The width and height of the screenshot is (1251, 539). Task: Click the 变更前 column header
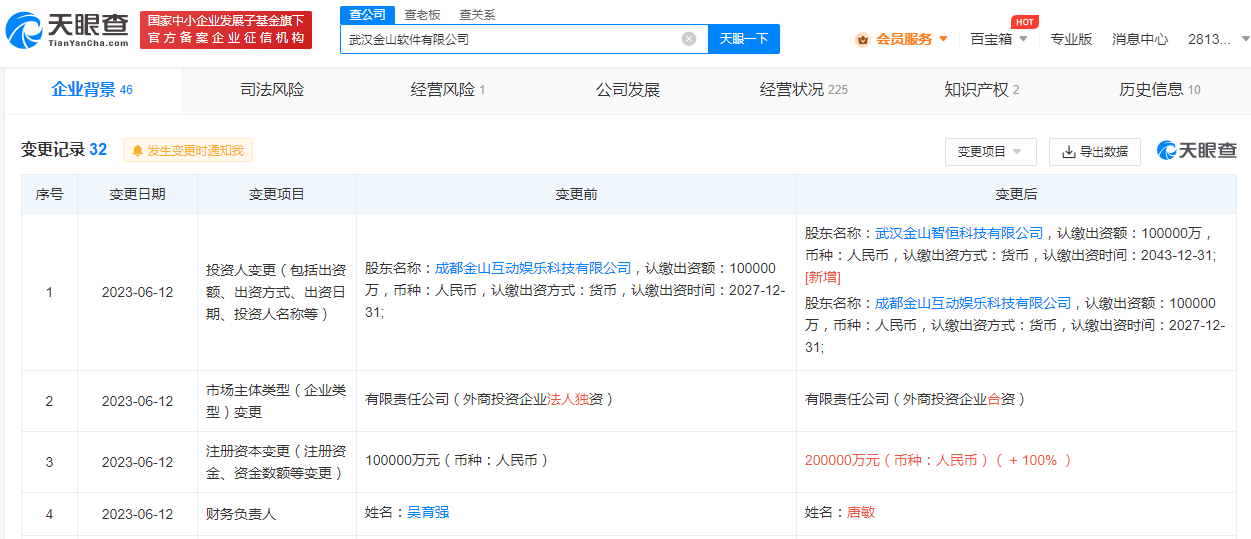pyautogui.click(x=577, y=194)
